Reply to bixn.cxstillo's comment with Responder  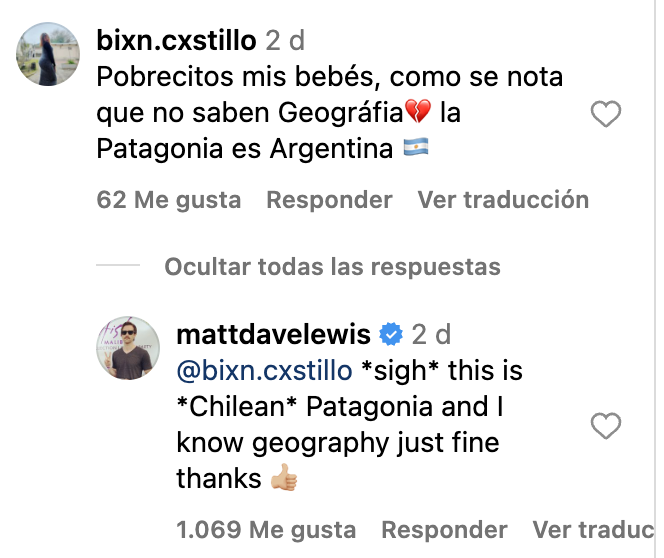329,200
